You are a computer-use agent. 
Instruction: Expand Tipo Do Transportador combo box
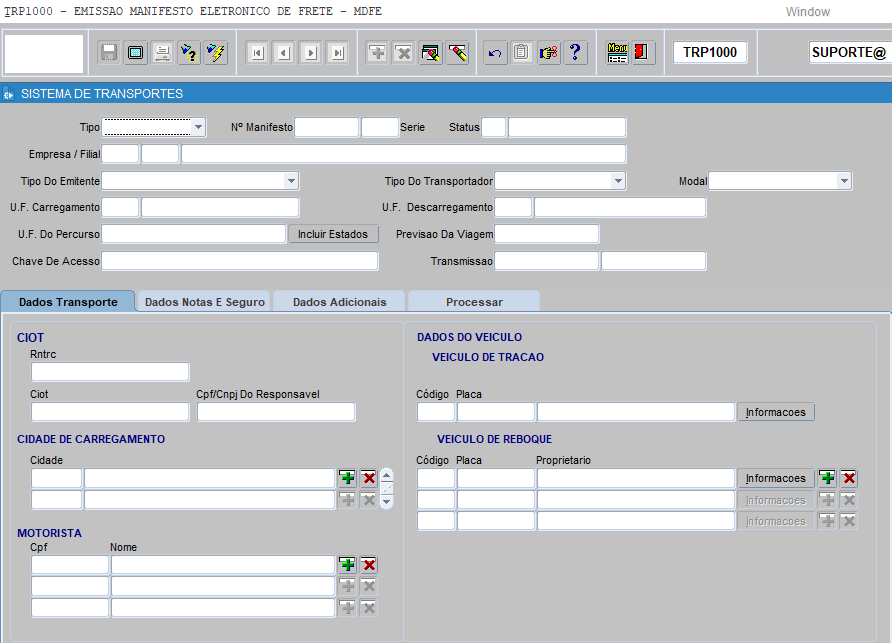pyautogui.click(x=618, y=181)
